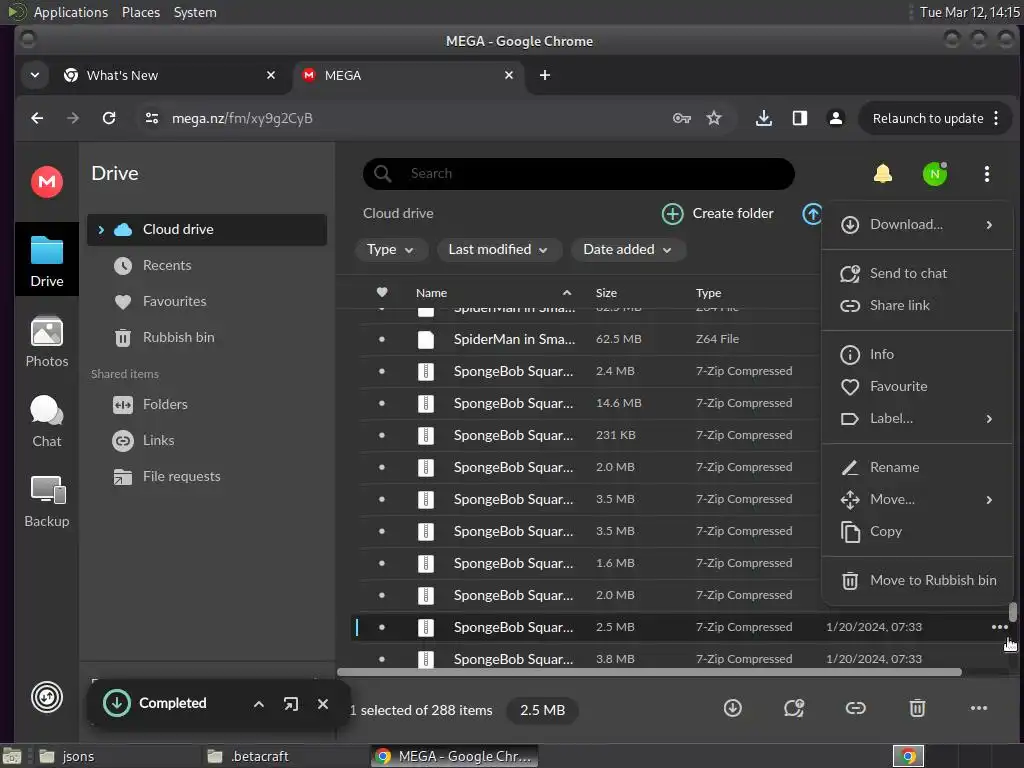Click the horizontal scrollbar under file list
1024x768 pixels.
(649, 671)
